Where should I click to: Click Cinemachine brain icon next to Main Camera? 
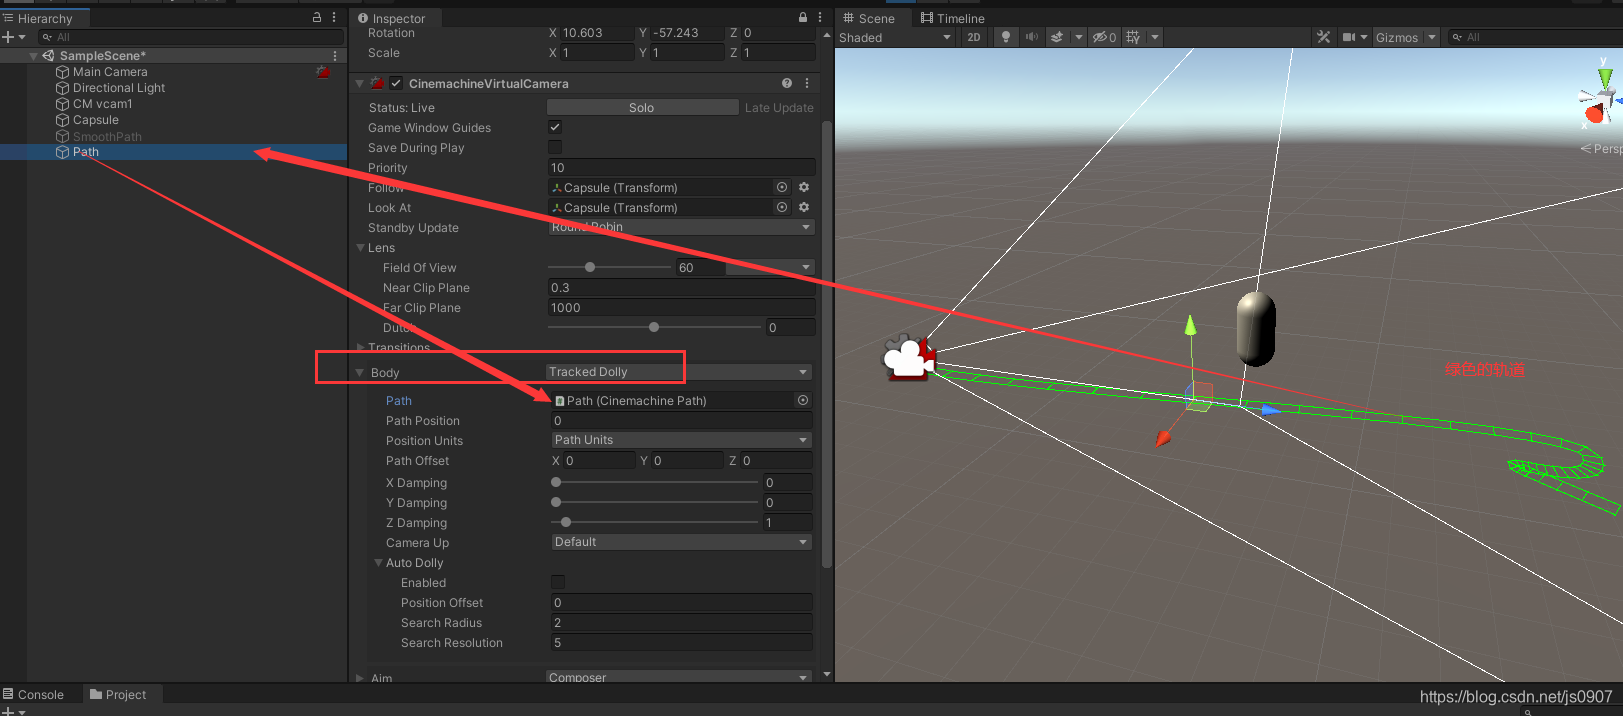pos(323,72)
